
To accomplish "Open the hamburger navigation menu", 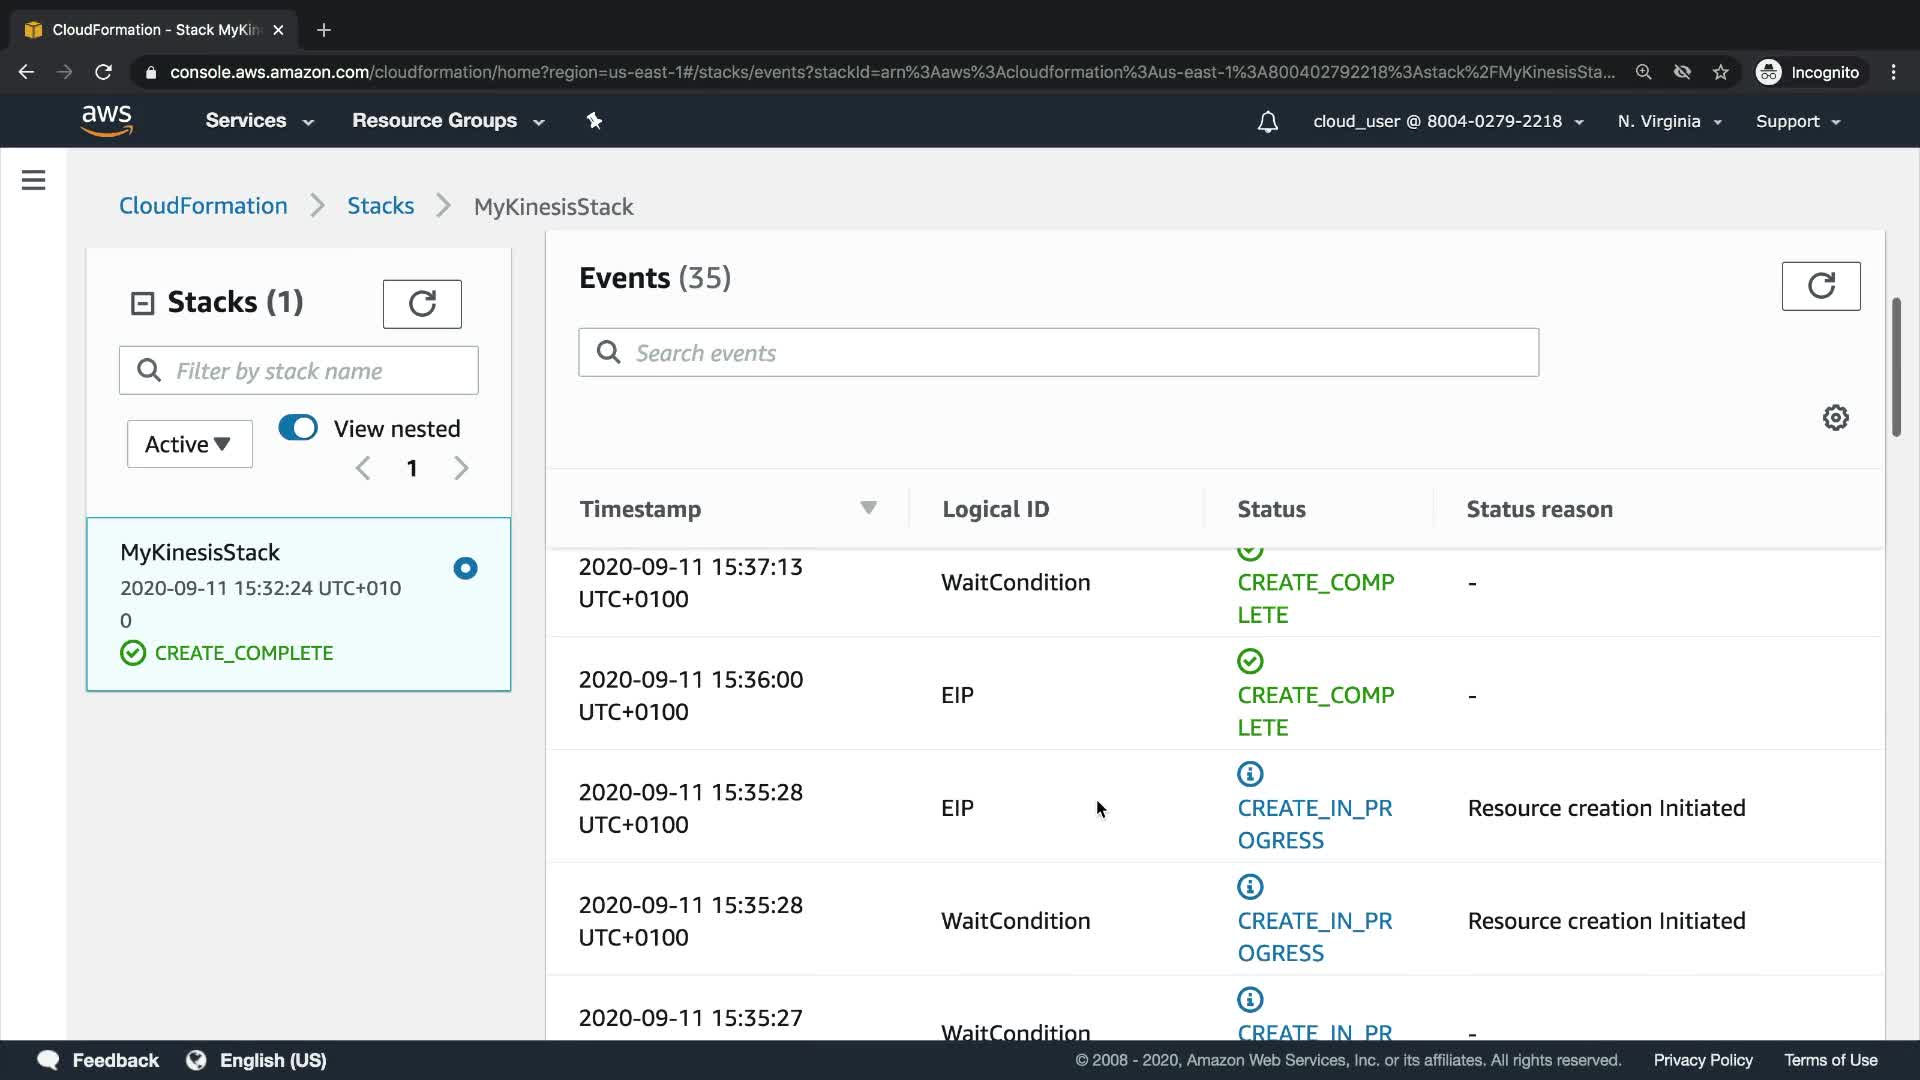I will pos(33,180).
